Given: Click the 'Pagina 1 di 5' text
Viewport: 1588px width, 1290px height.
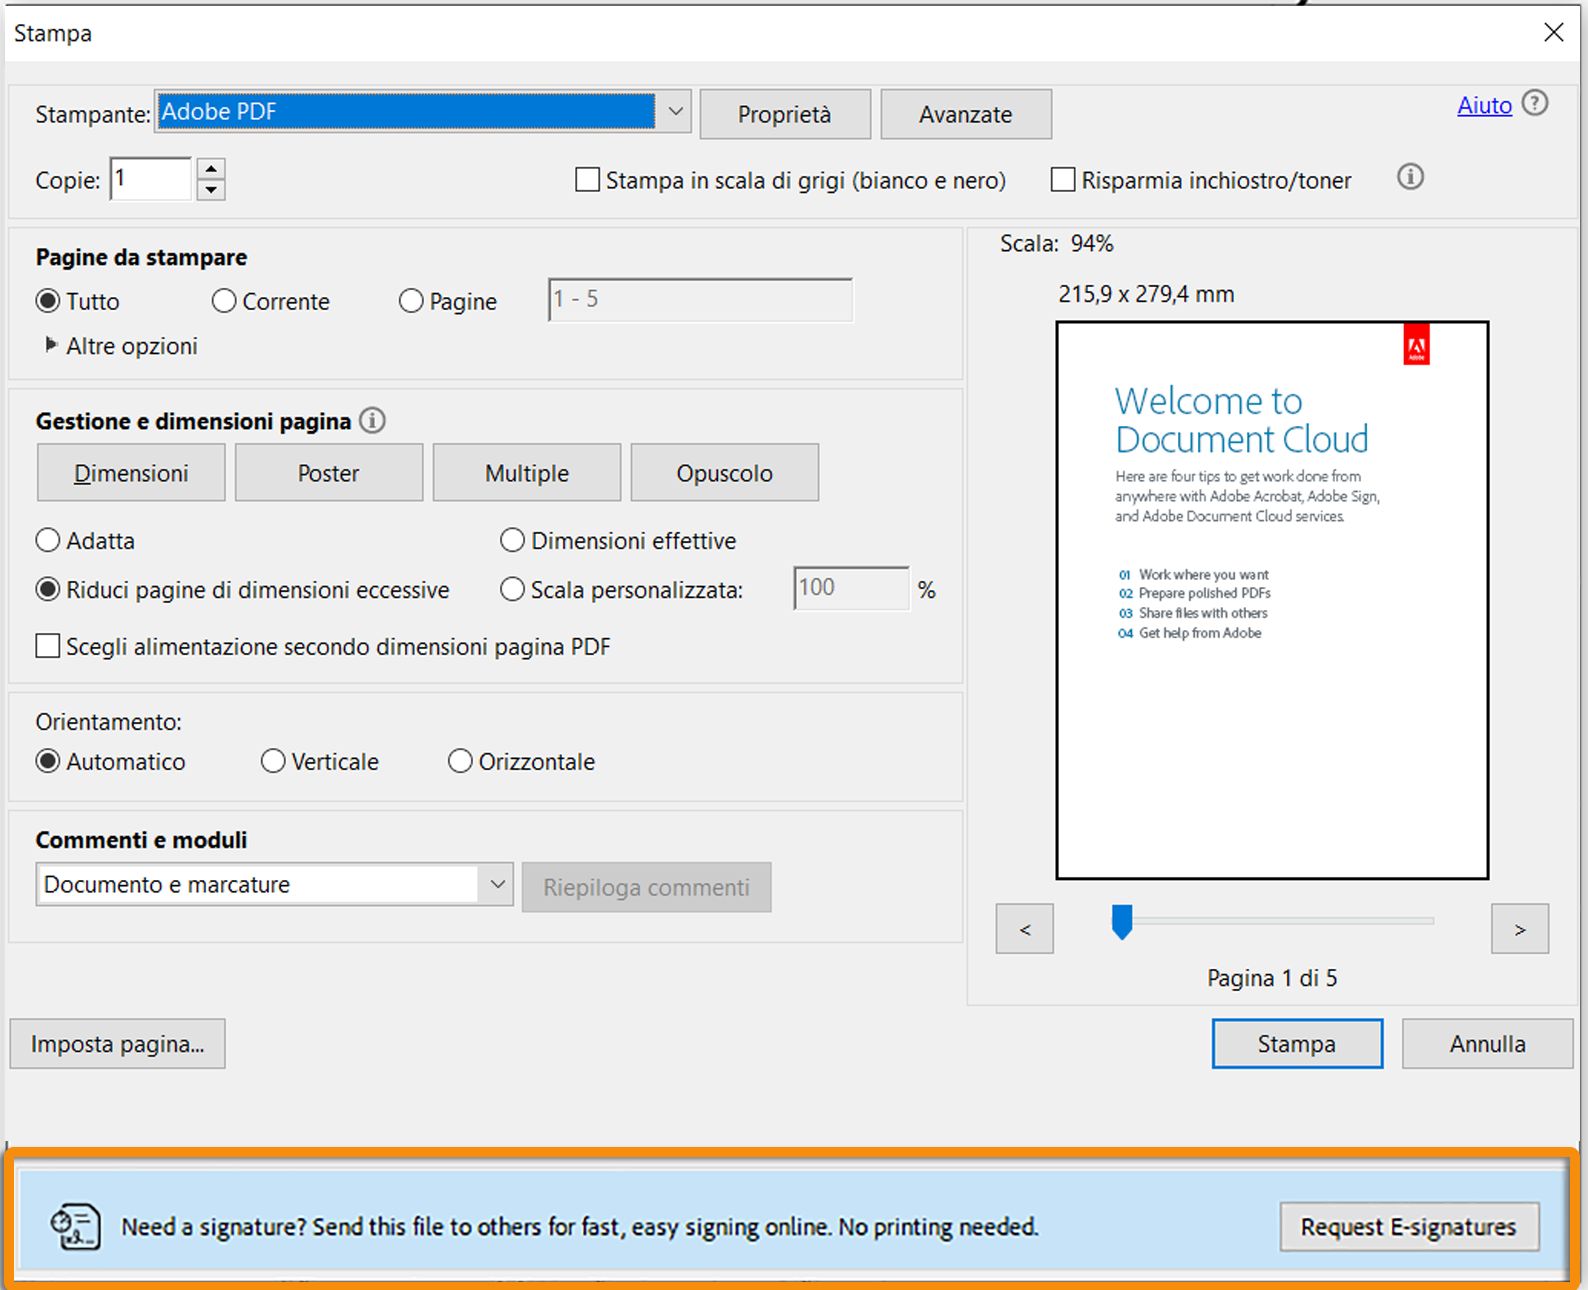Looking at the screenshot, I should coord(1272,978).
